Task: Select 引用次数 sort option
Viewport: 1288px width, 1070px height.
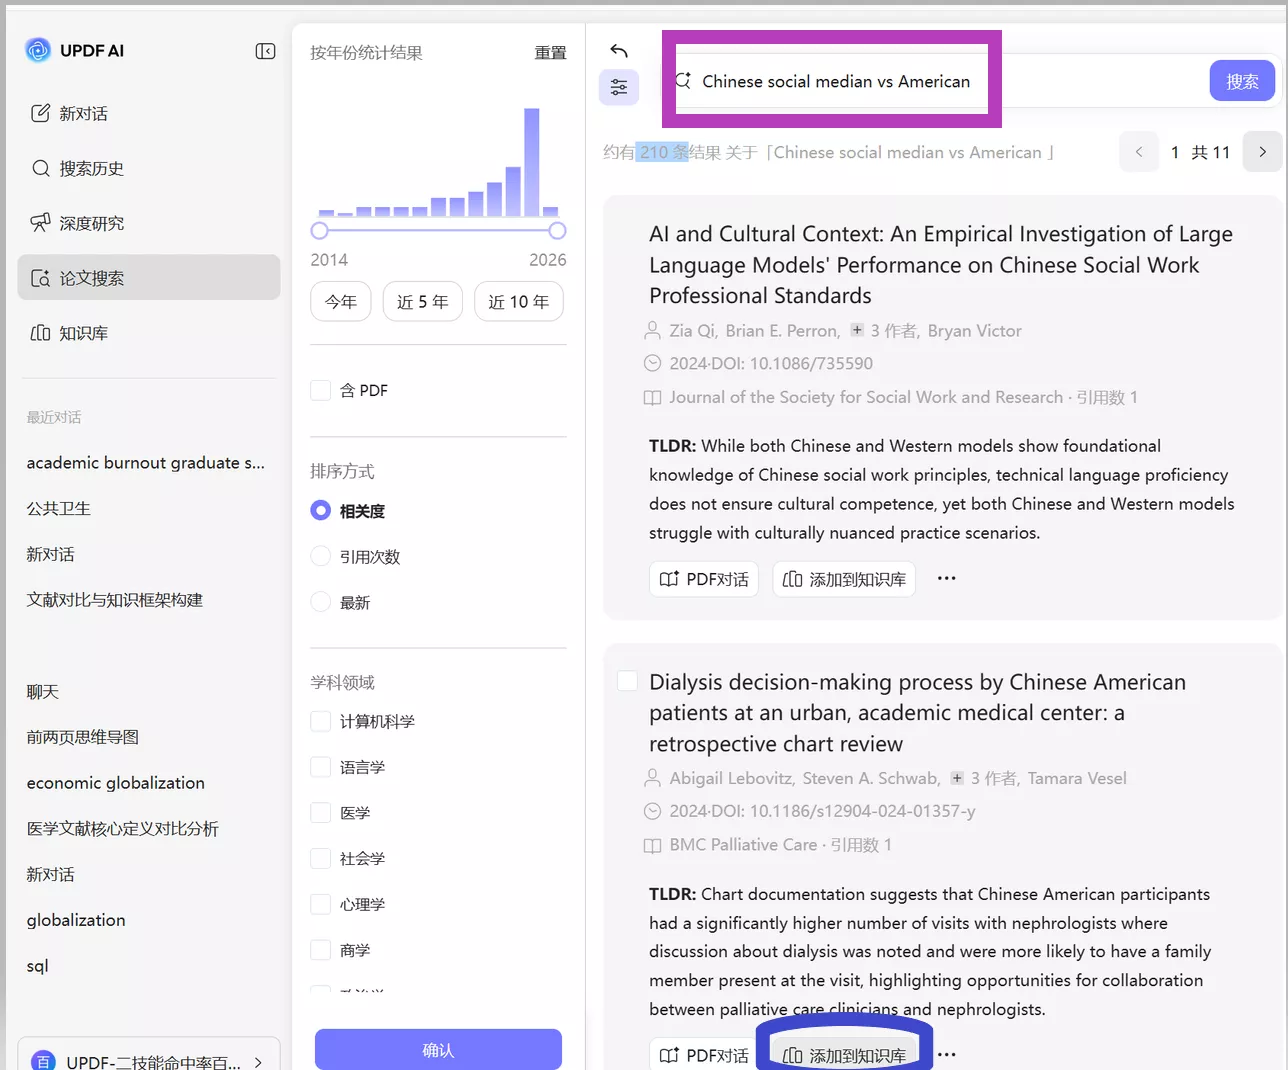Action: (x=321, y=556)
